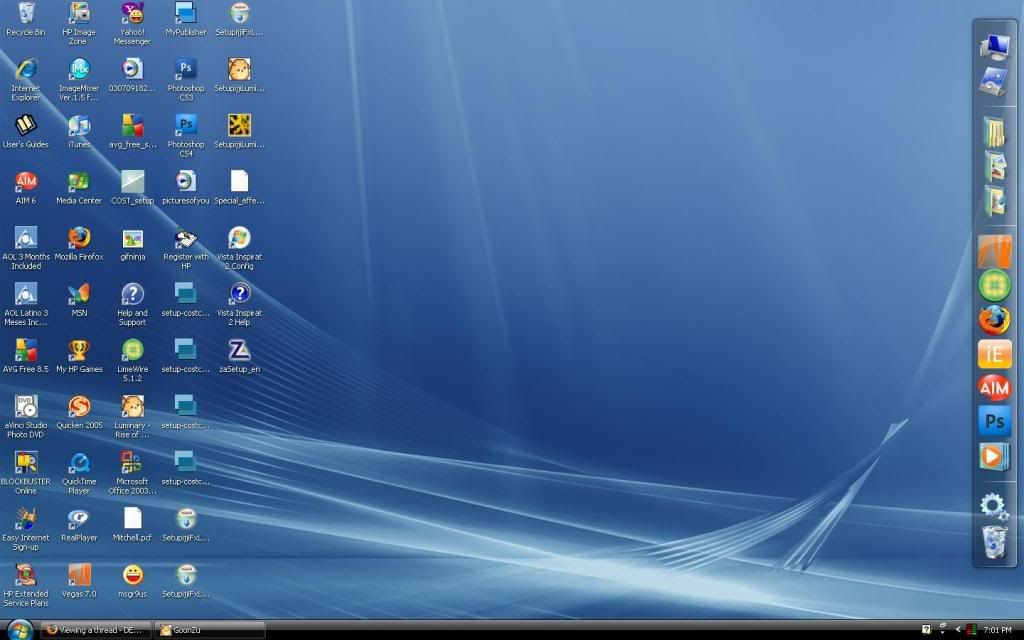Select the COST_setup desktop icon

[133, 187]
